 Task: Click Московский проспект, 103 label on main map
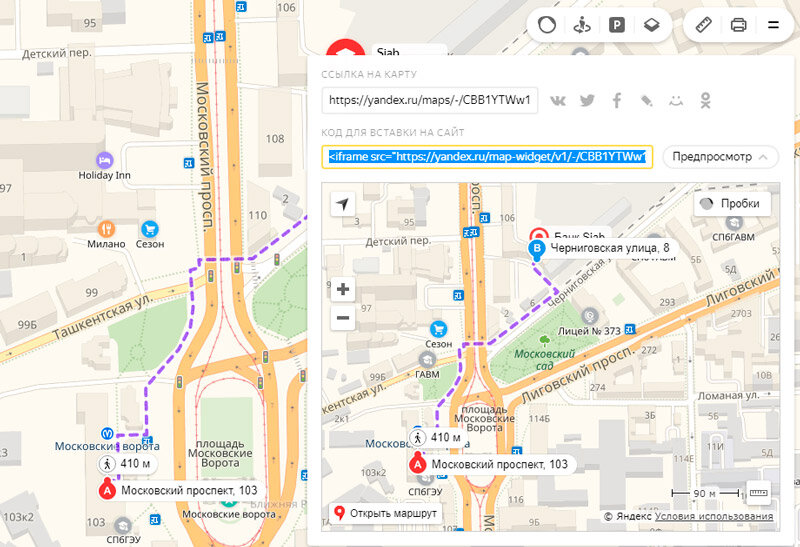point(189,491)
